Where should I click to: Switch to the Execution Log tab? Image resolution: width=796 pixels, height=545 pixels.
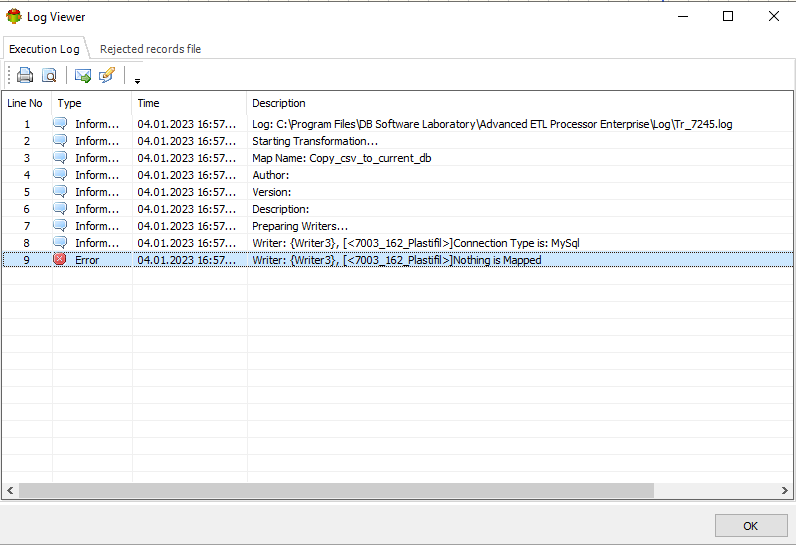pyautogui.click(x=44, y=49)
